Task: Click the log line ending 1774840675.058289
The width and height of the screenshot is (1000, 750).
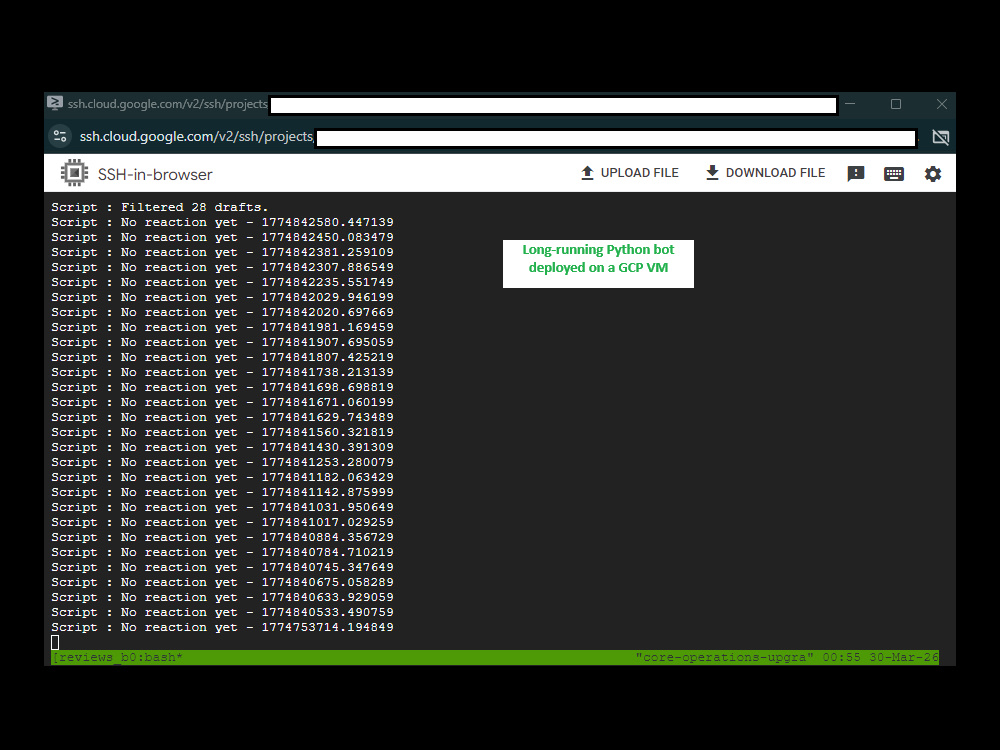Action: 223,582
